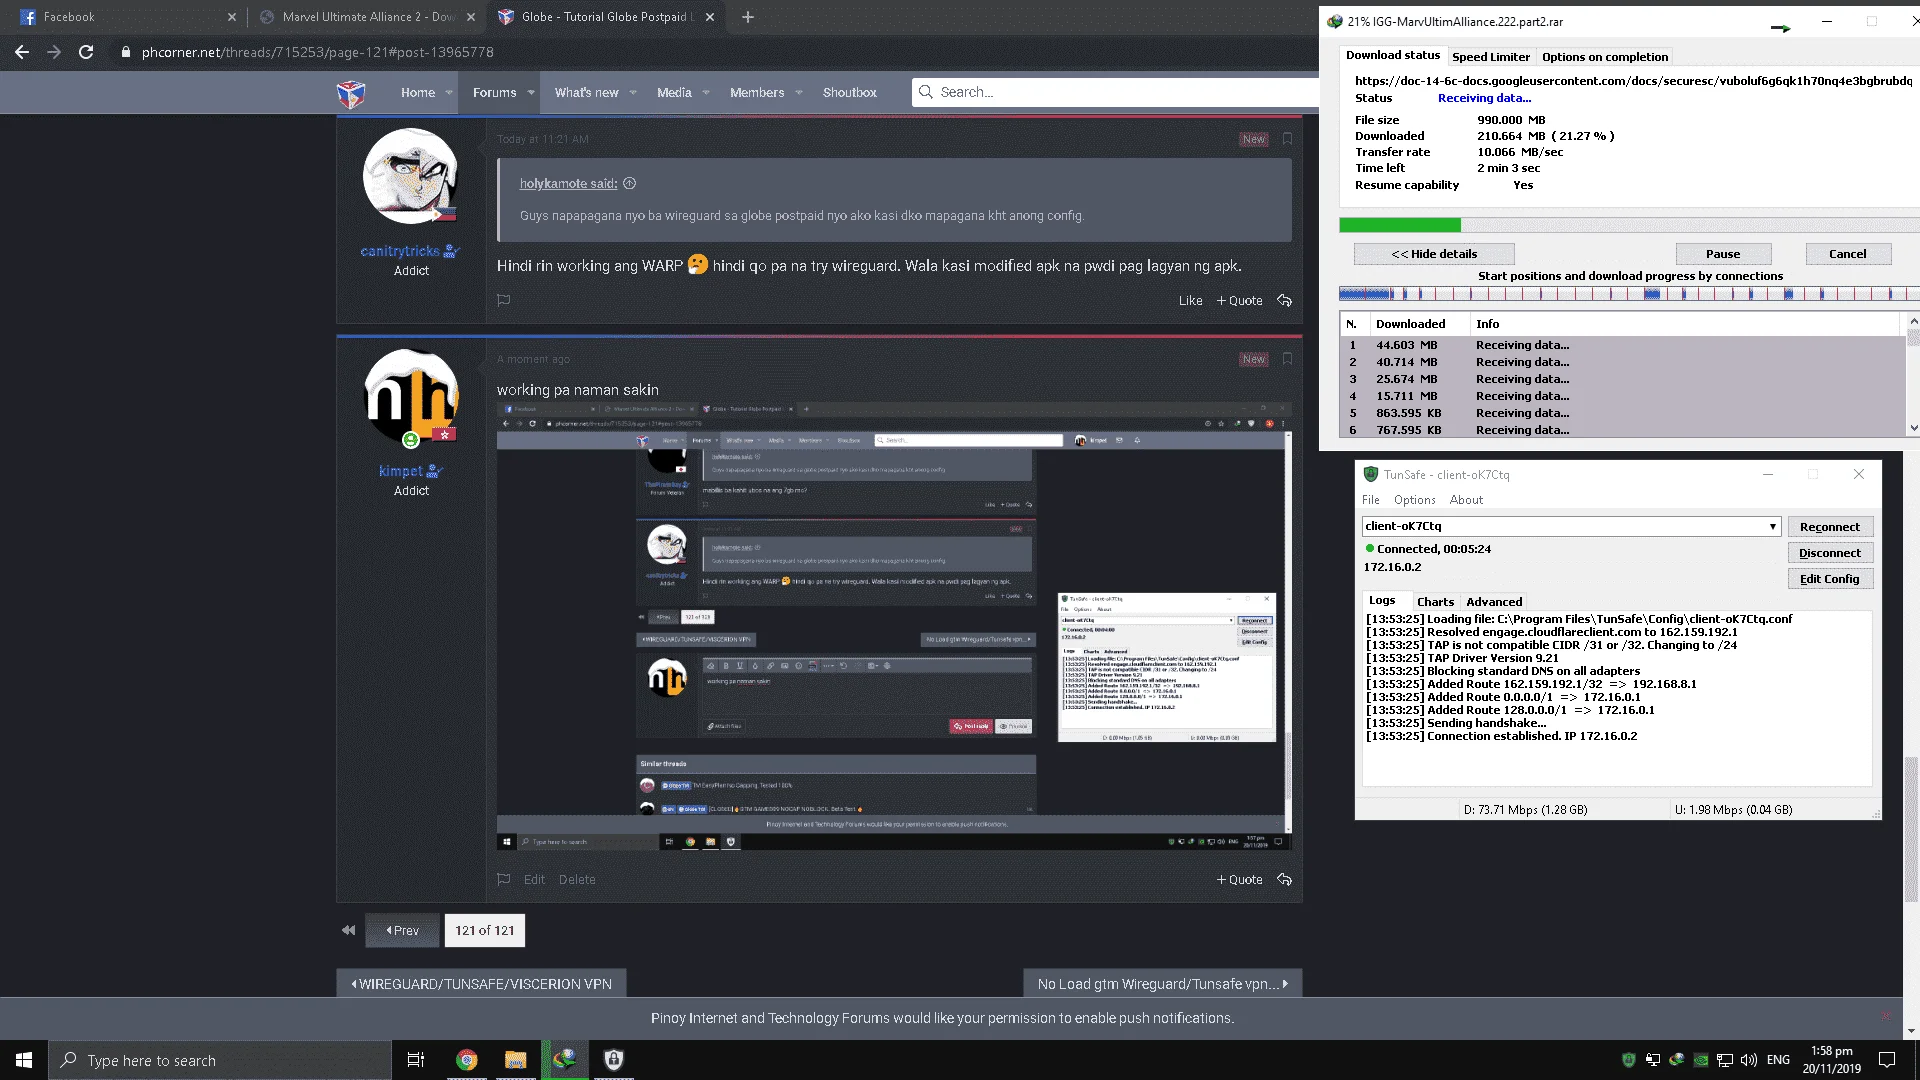This screenshot has height=1080, width=1920.
Task: Open the Charts tab in TunSafe
Action: tap(1435, 601)
